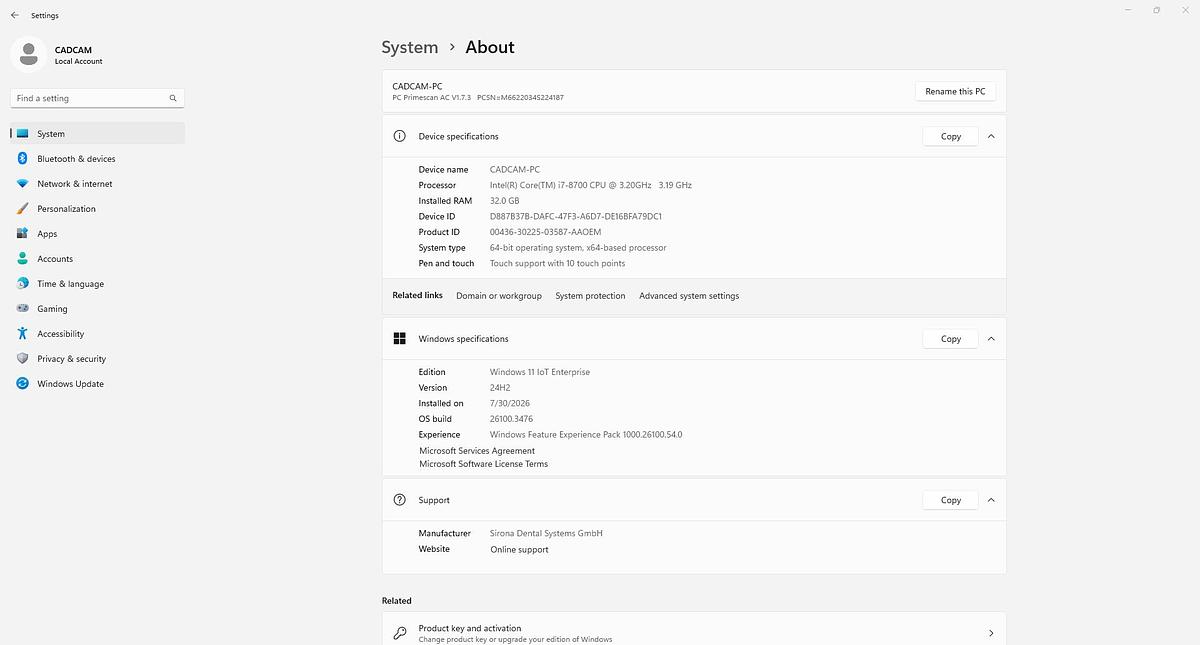Click the Privacy & security shield icon
This screenshot has width=1200, height=645.
pos(22,359)
